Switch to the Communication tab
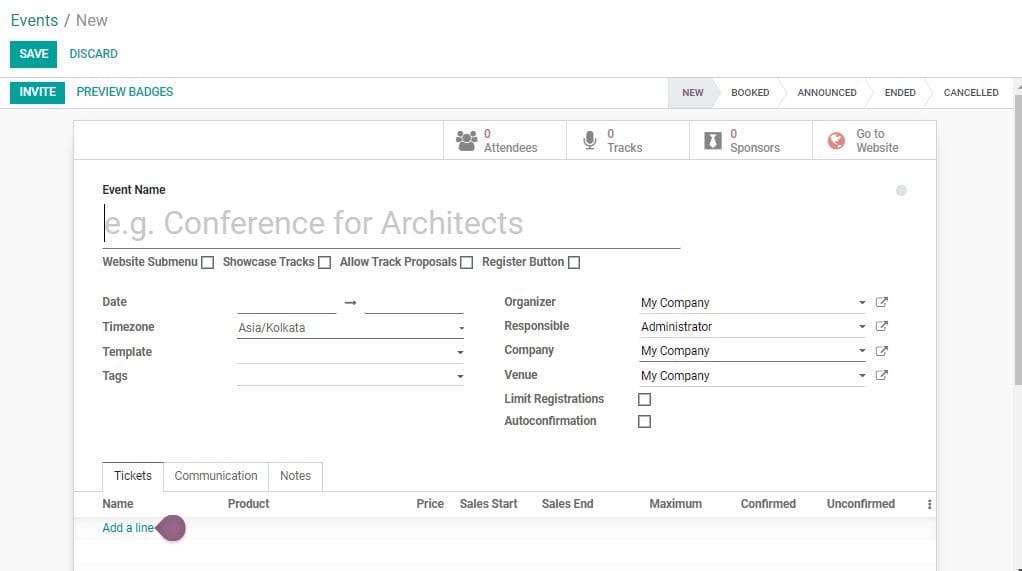Image resolution: width=1022 pixels, height=571 pixels. click(x=216, y=476)
